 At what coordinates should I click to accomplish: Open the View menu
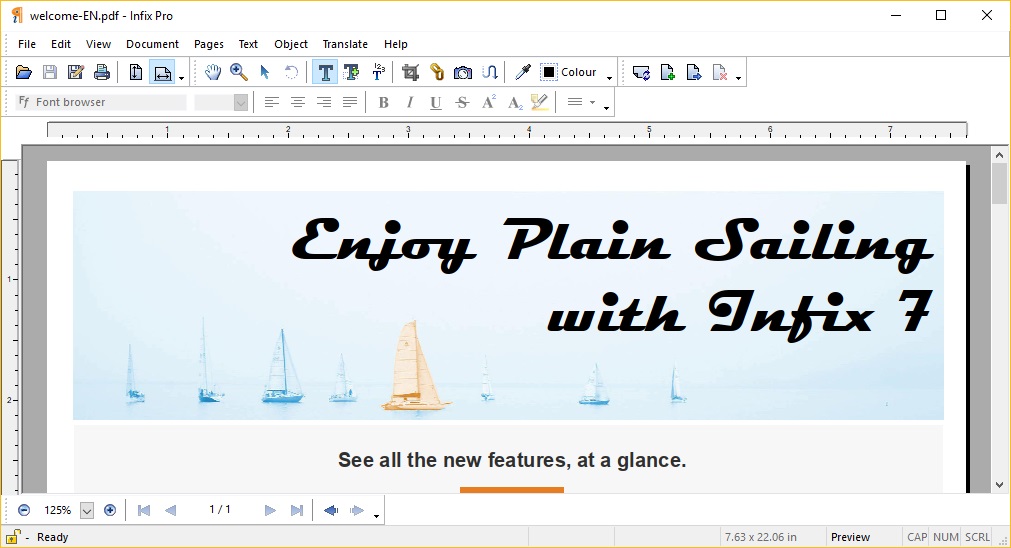98,44
